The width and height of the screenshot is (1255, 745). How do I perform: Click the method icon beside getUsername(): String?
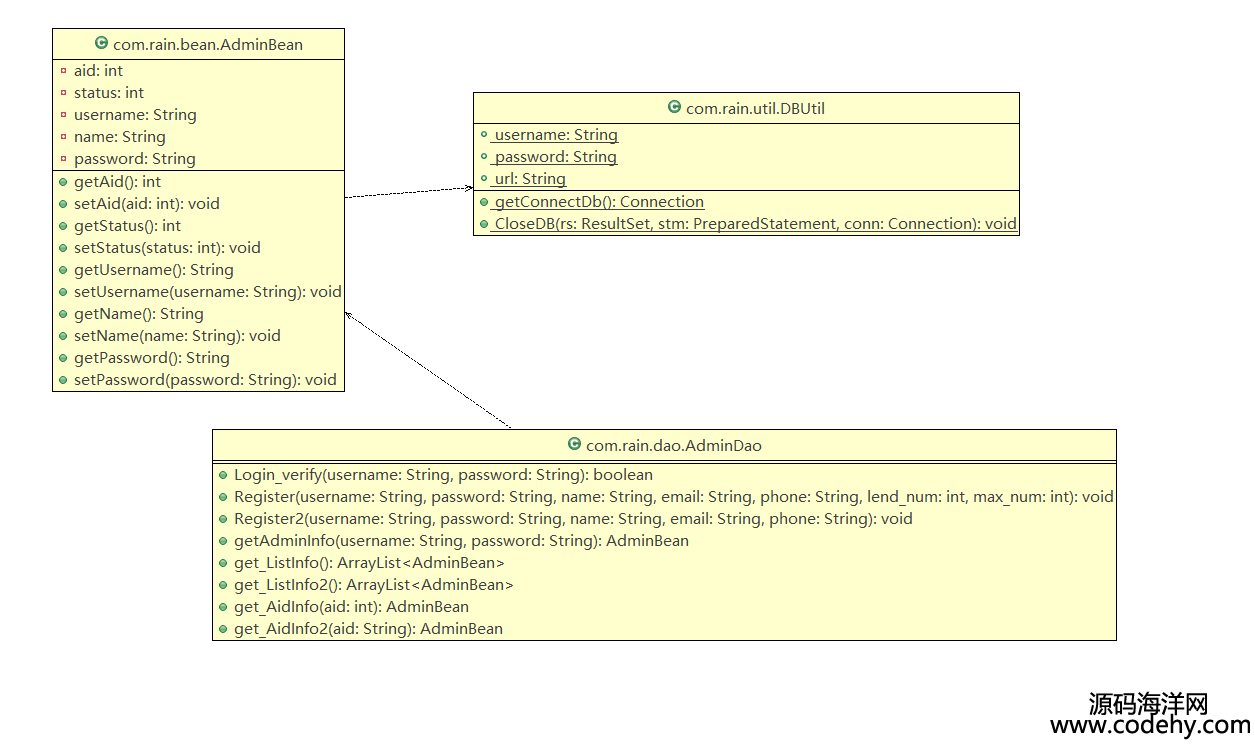[x=63, y=270]
